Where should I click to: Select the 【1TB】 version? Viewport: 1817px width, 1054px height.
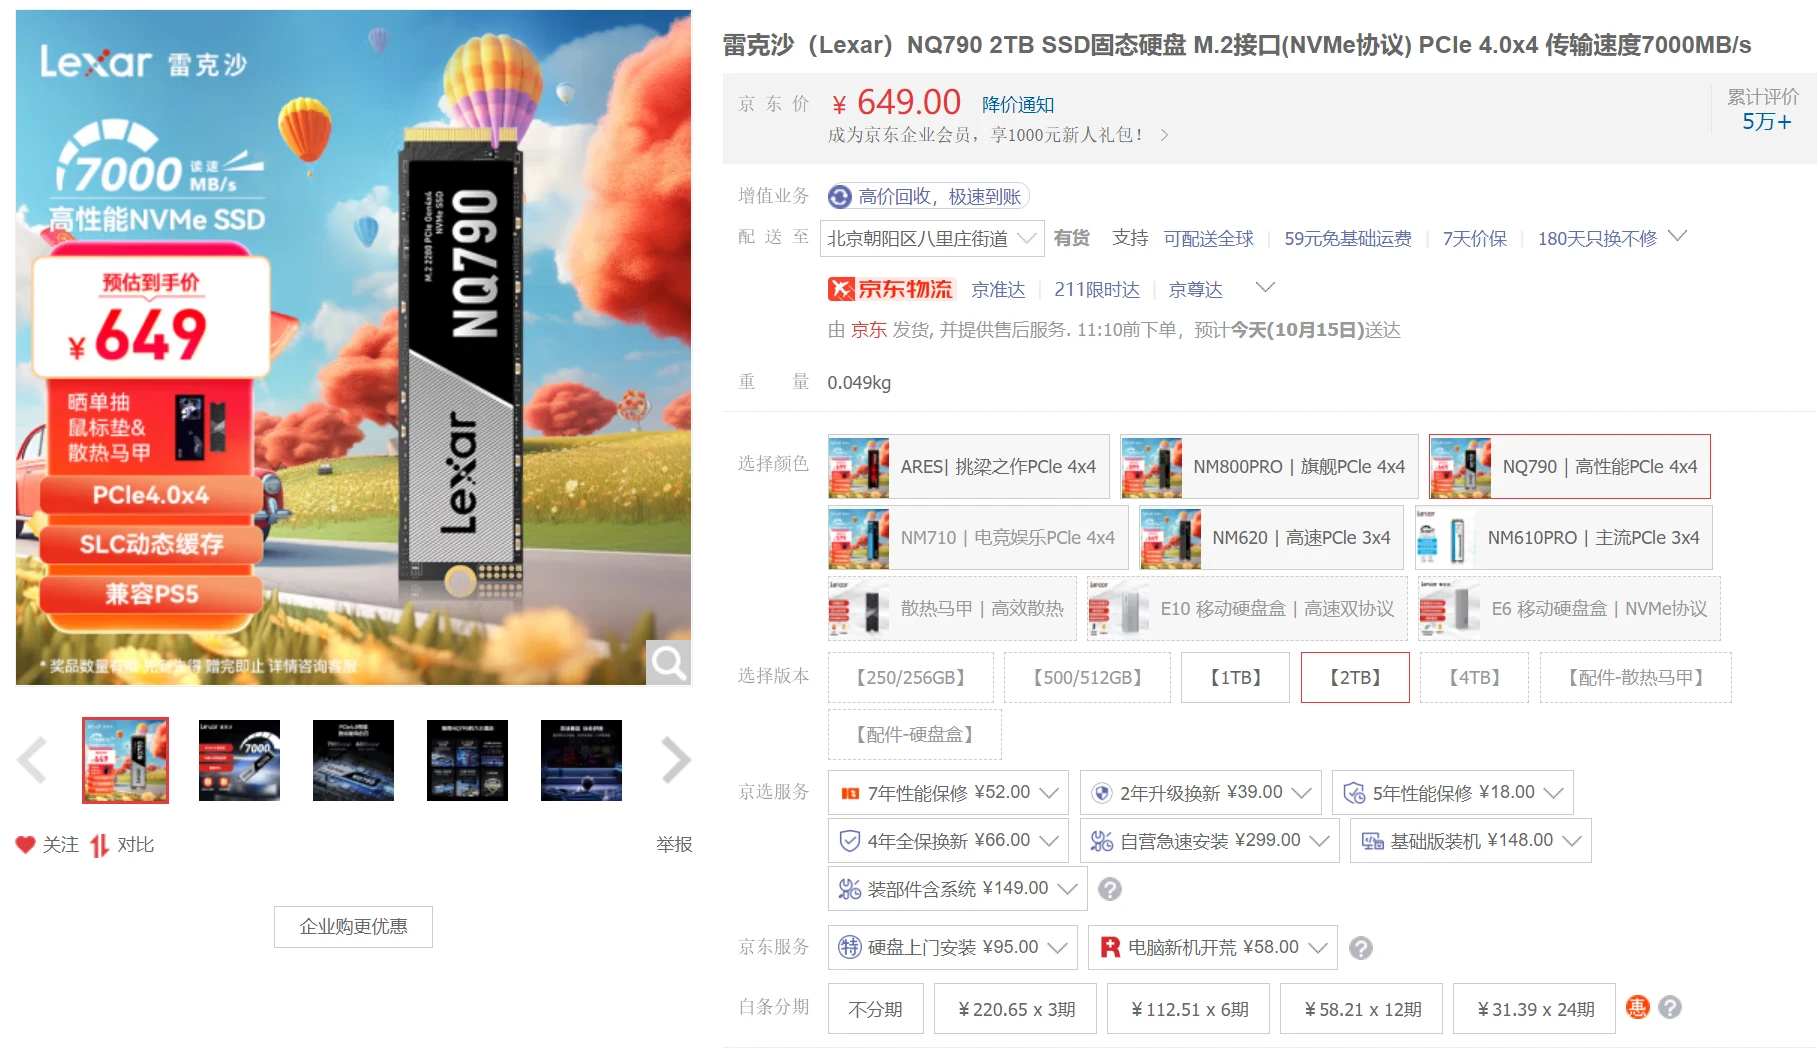tap(1235, 677)
